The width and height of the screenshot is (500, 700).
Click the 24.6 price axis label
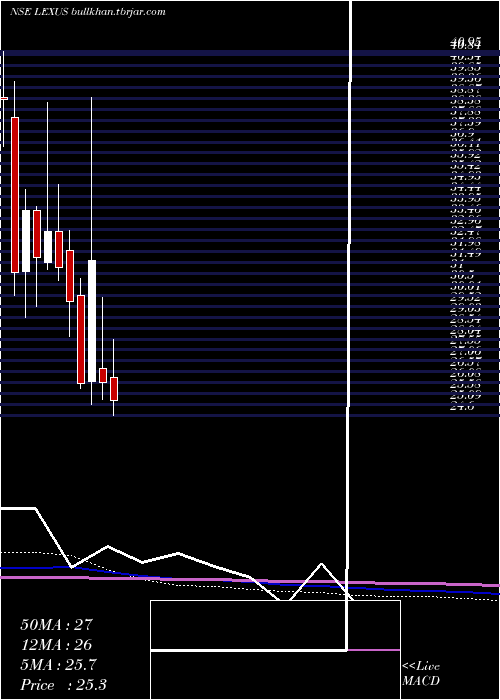click(x=464, y=407)
